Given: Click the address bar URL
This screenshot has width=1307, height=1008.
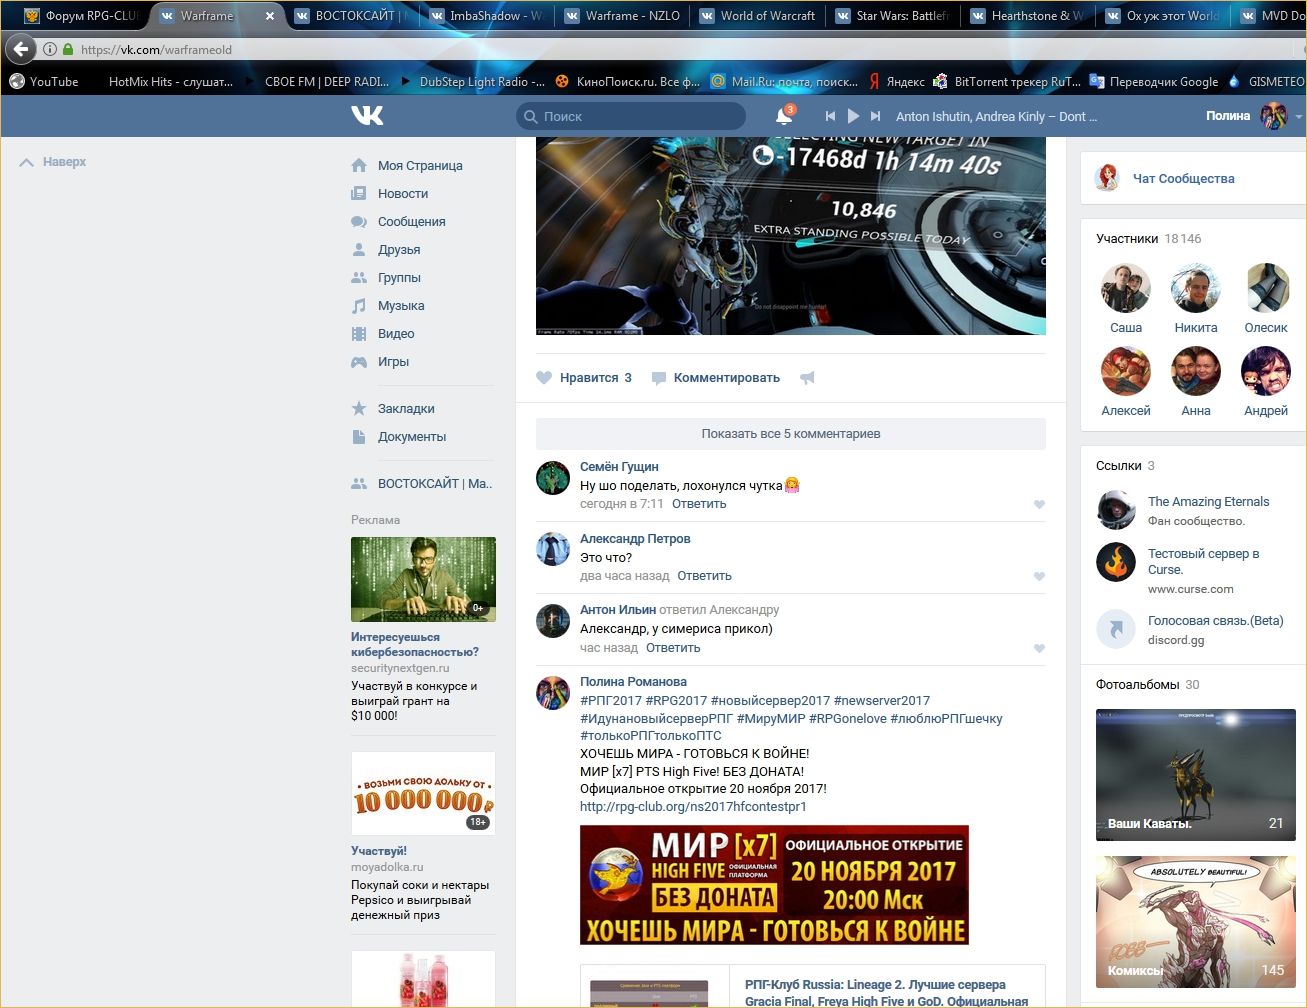Looking at the screenshot, I should pyautogui.click(x=156, y=49).
